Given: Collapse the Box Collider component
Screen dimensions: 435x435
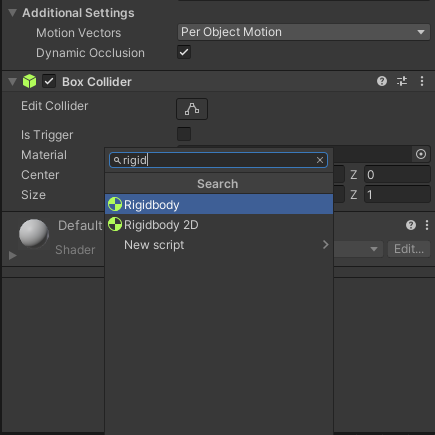Looking at the screenshot, I should coord(12,82).
